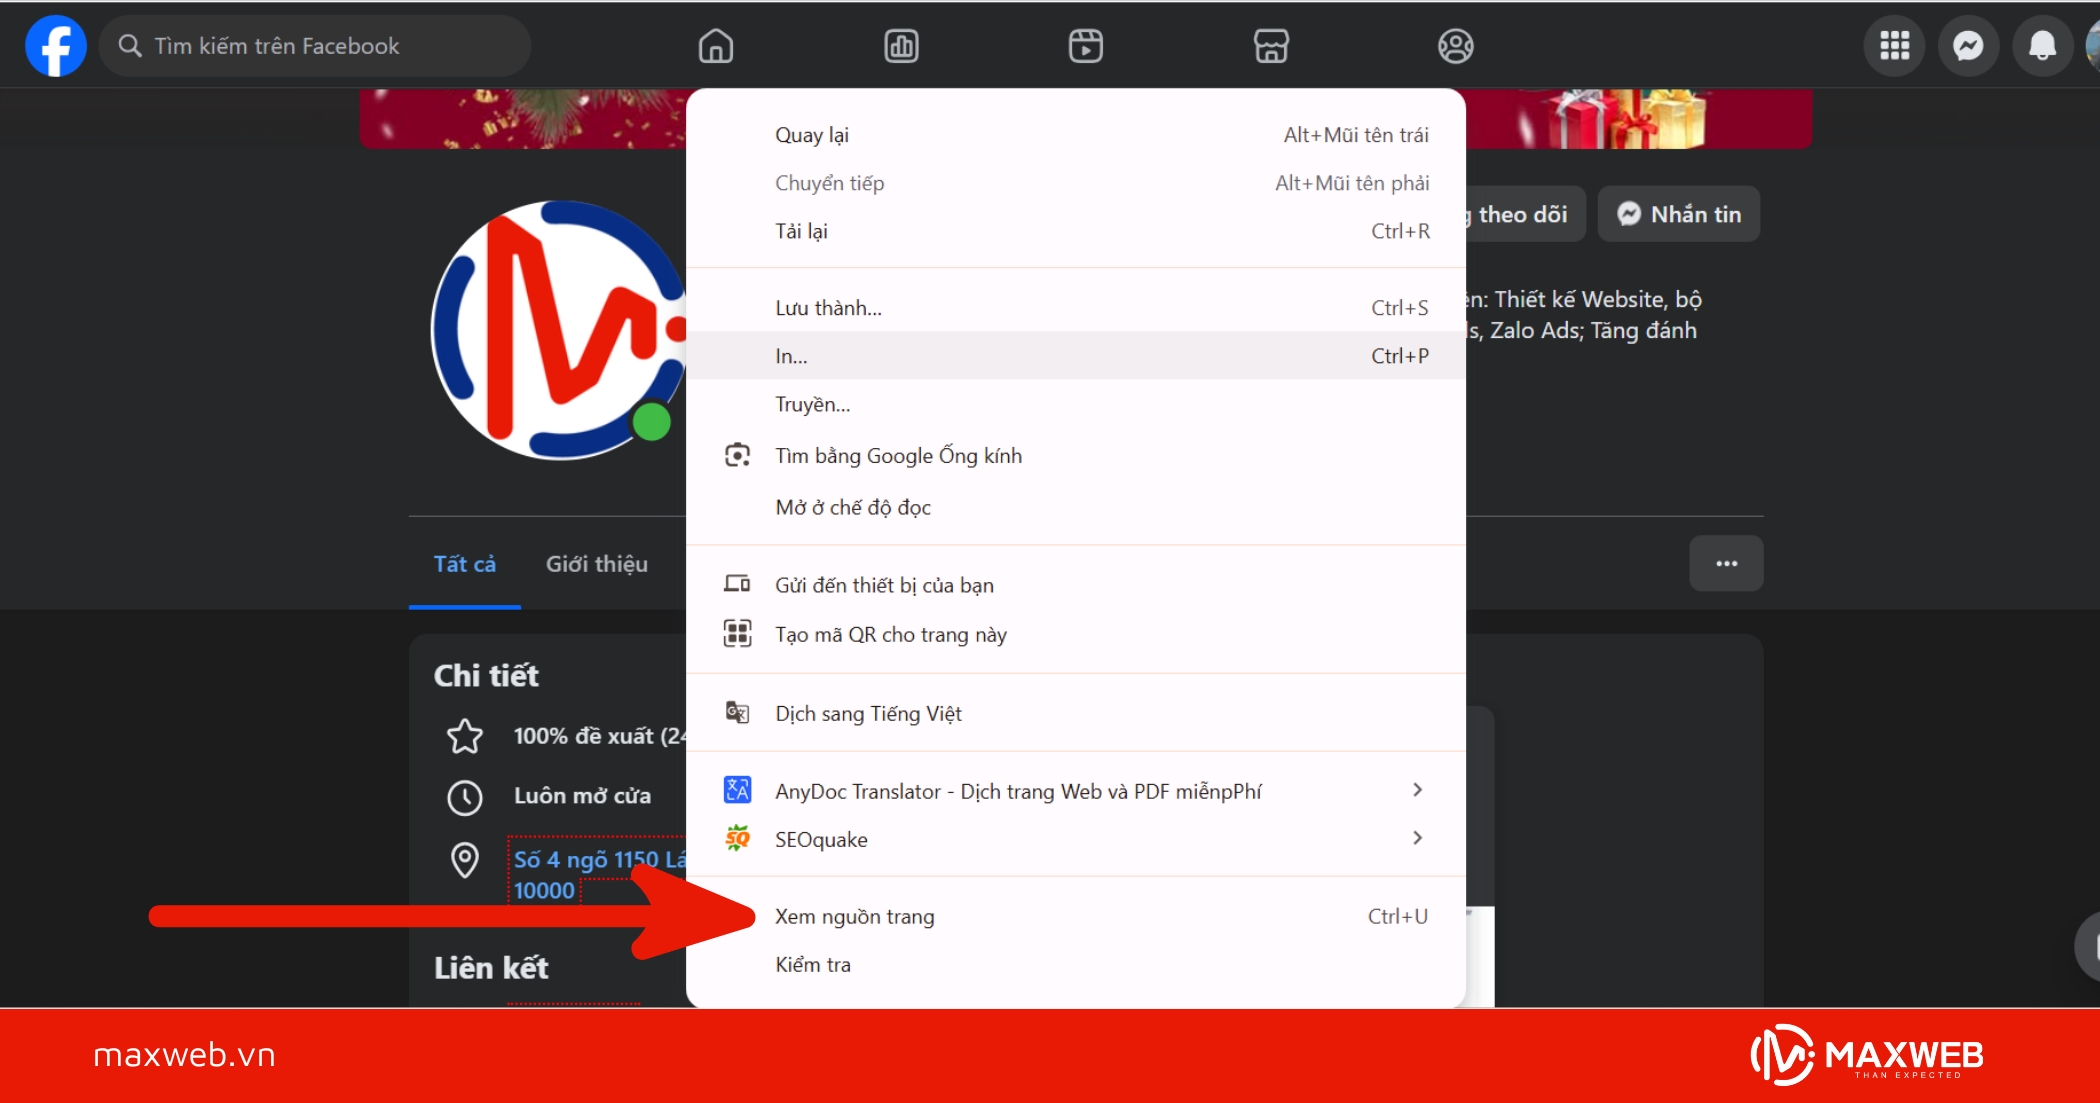
Task: Select Xem nguồn trang from the menu
Action: (x=855, y=915)
